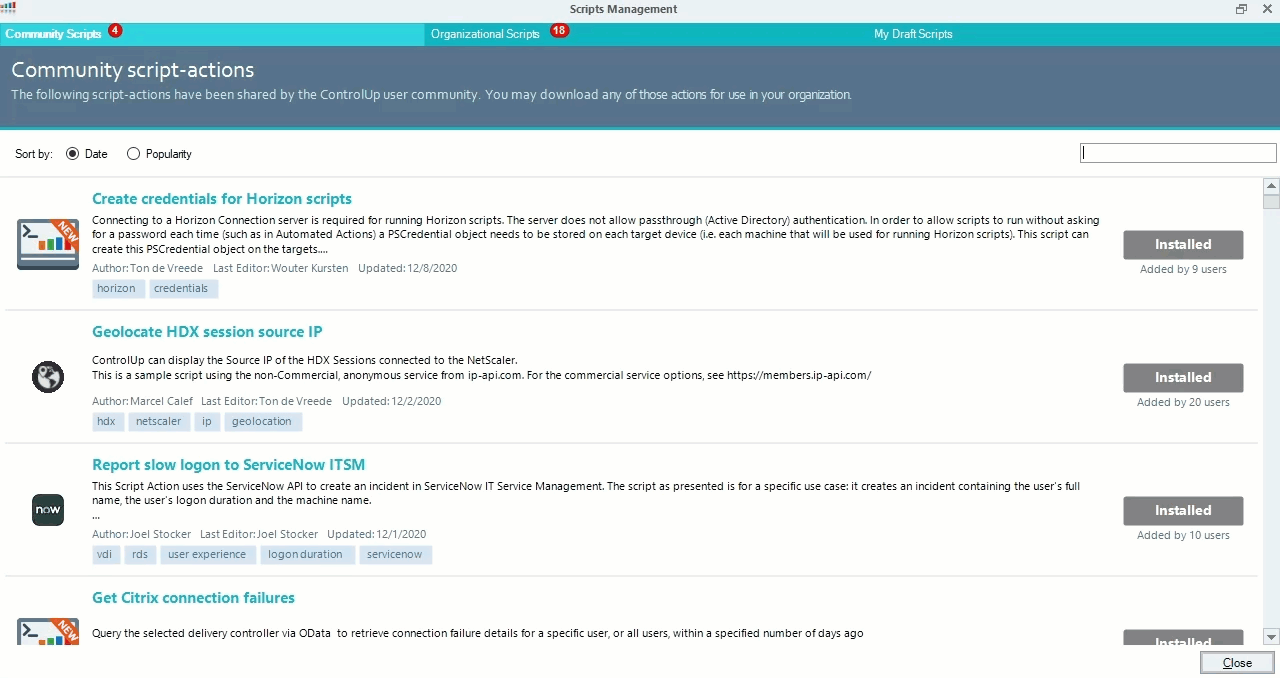Click the ControlUp app icon in title bar
This screenshot has width=1280, height=678.
click(x=8, y=9)
